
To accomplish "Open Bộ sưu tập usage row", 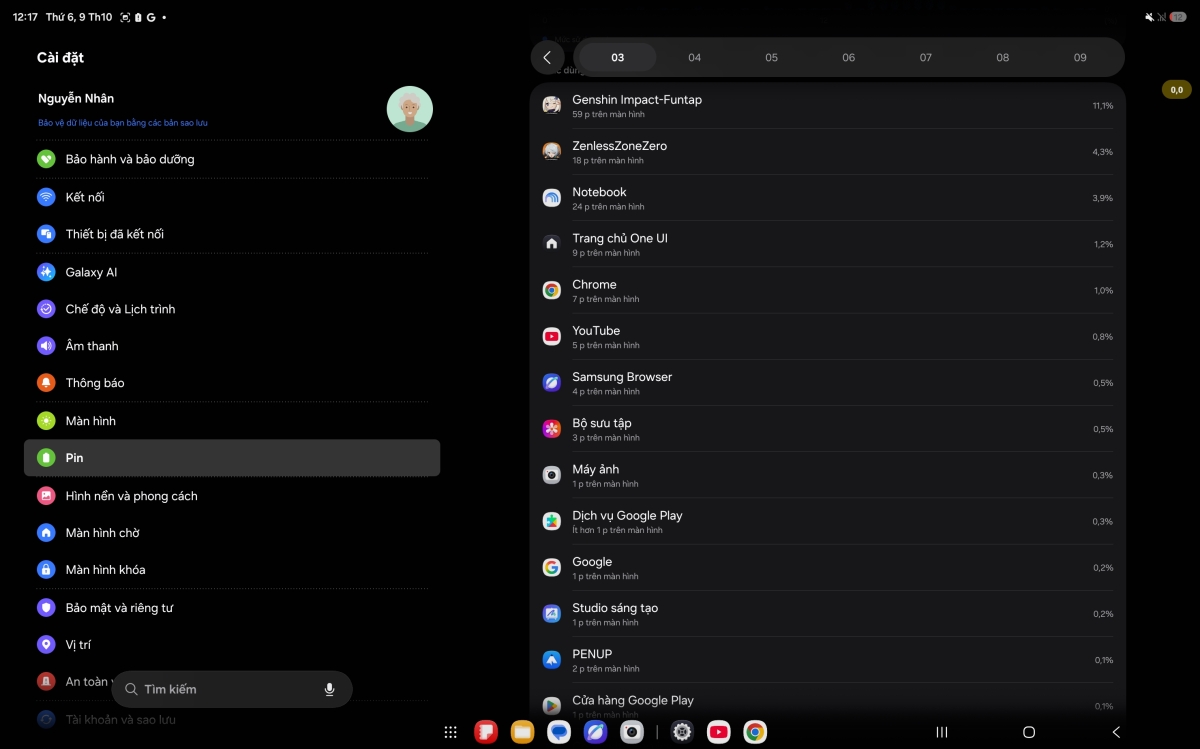I will pos(828,429).
